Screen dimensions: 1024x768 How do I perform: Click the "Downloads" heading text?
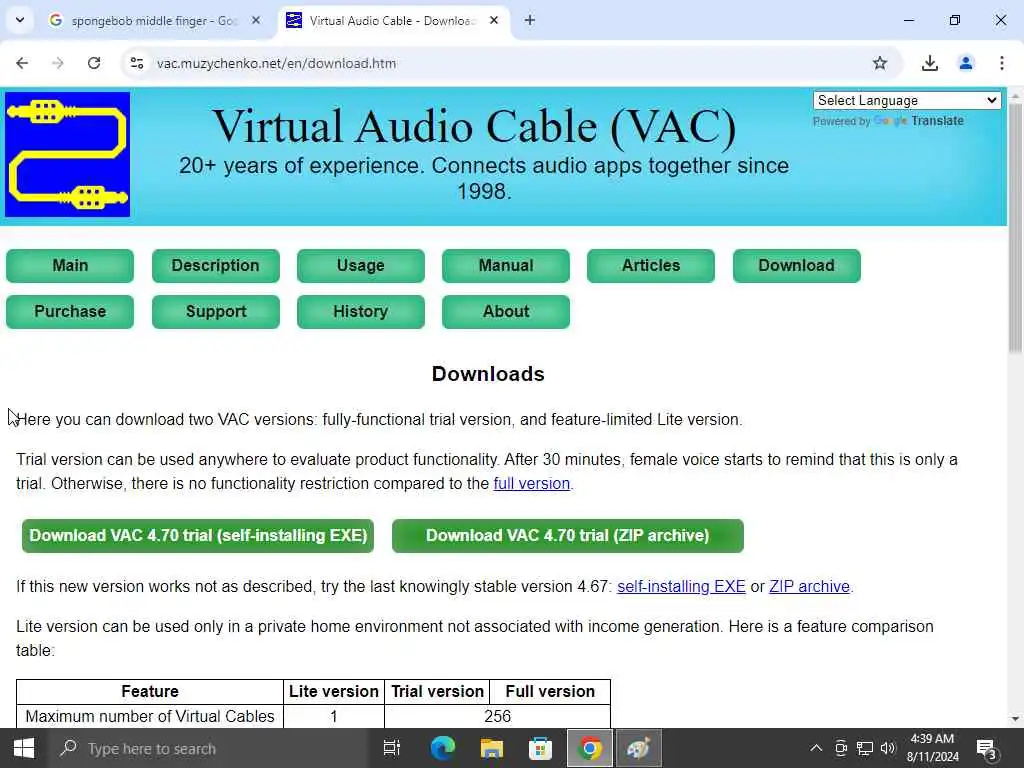488,374
